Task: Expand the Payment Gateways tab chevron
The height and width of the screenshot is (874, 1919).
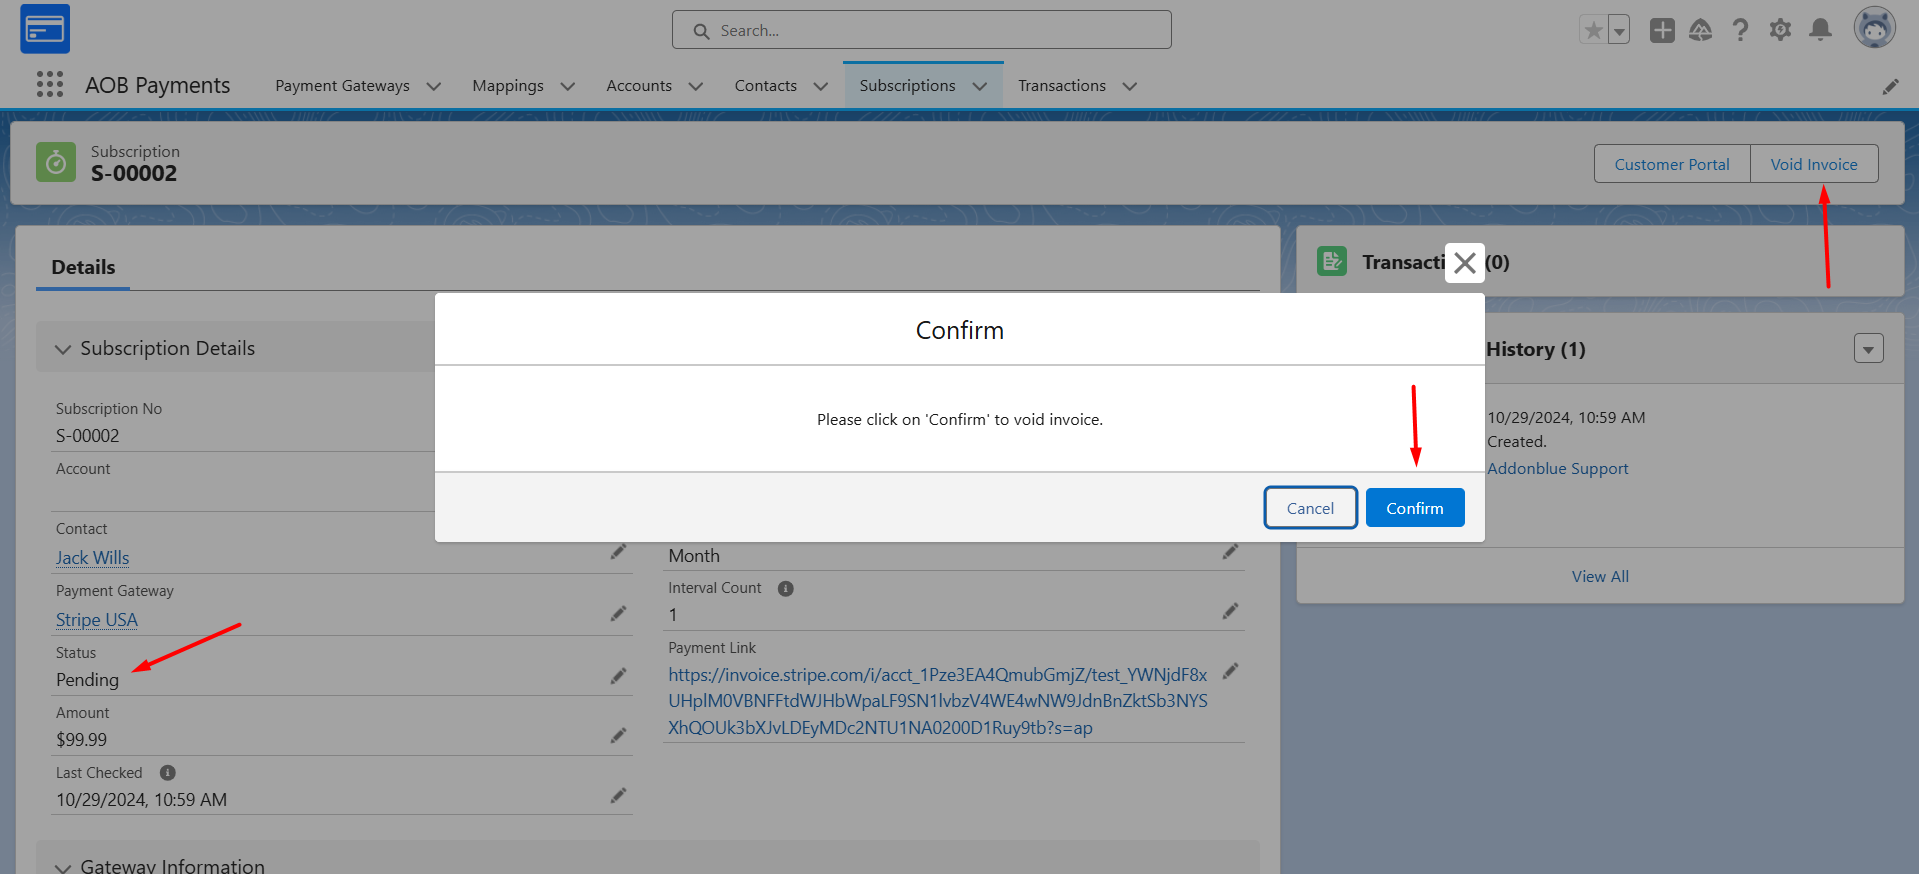Action: [434, 87]
